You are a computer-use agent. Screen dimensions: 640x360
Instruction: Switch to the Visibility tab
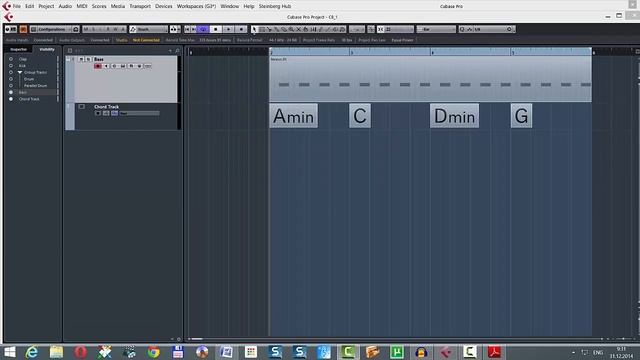pos(47,49)
